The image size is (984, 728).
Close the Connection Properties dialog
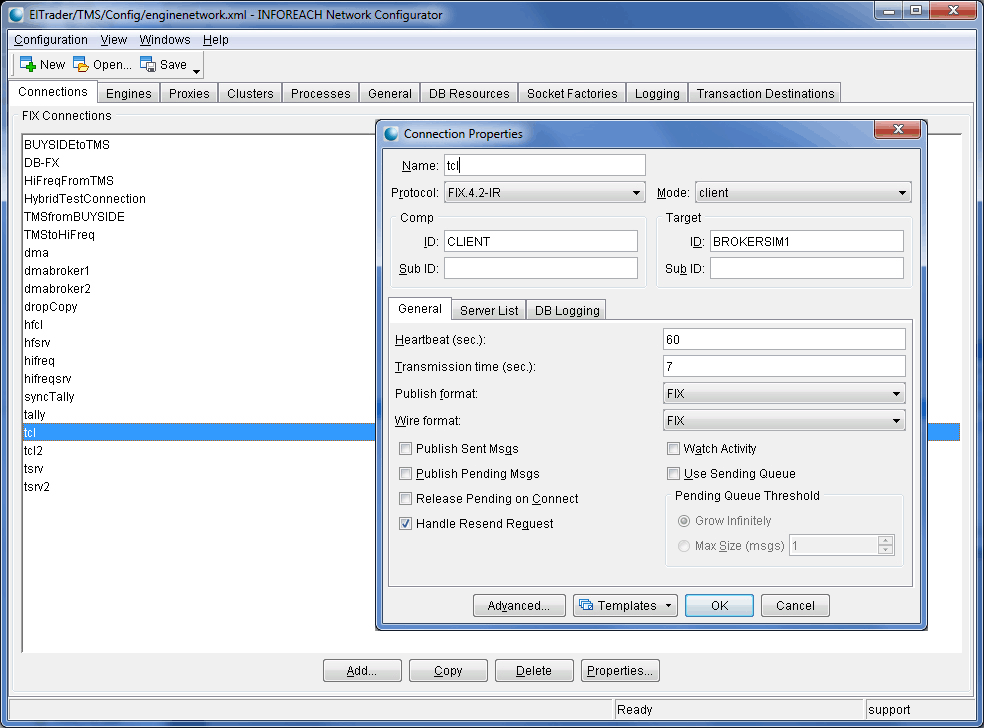pyautogui.click(x=896, y=131)
